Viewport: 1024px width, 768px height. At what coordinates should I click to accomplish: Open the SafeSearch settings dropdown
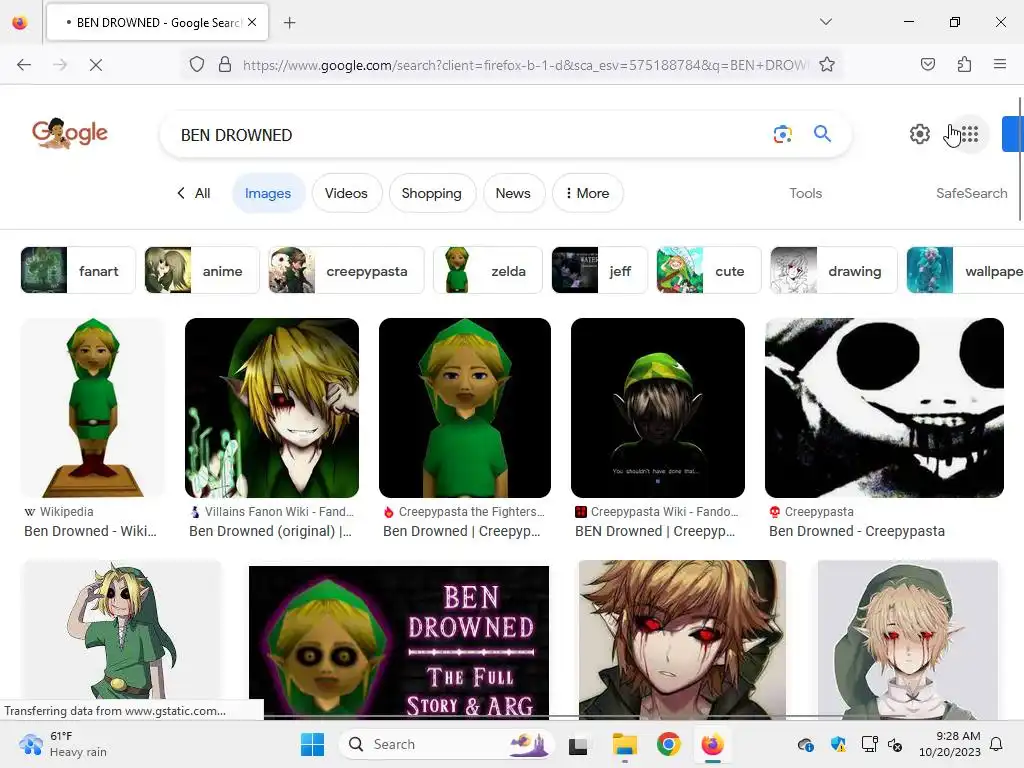coord(971,193)
